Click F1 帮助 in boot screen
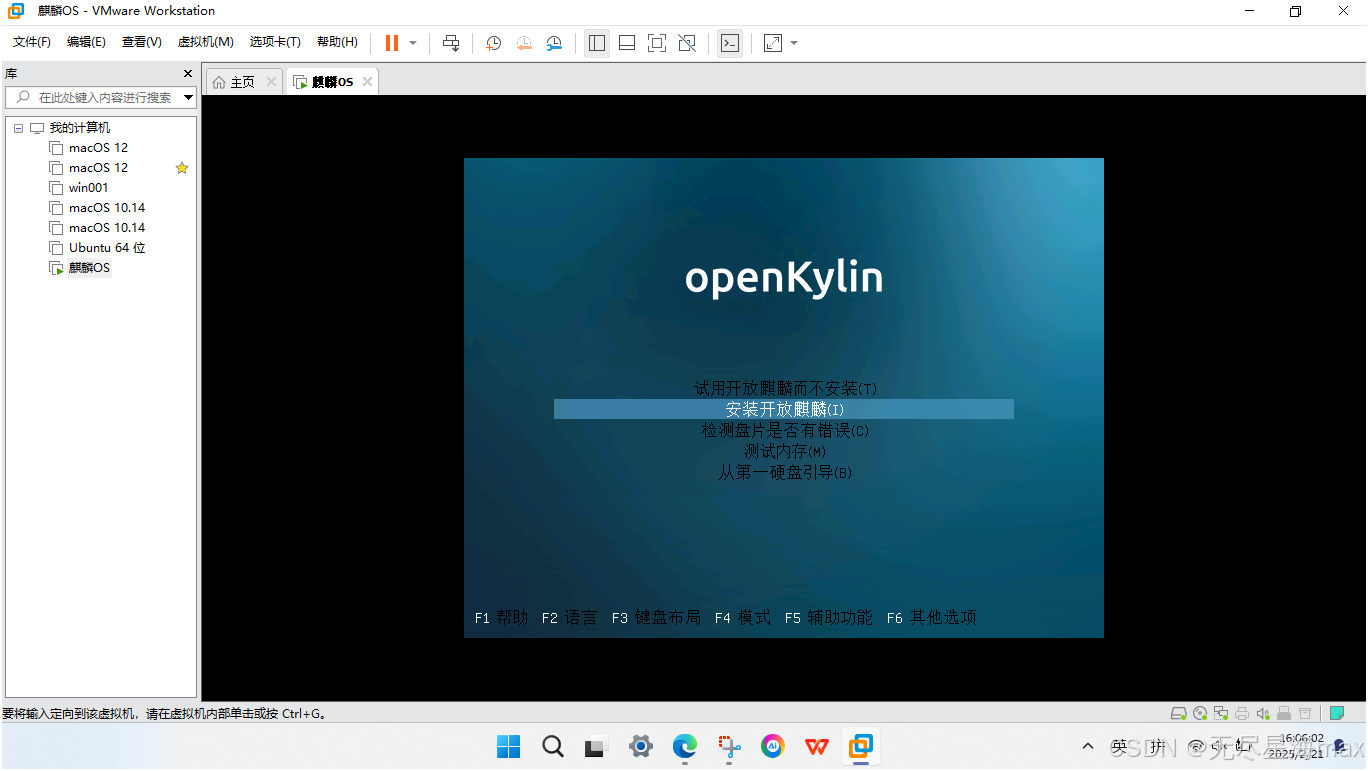This screenshot has width=1368, height=771. (x=501, y=618)
